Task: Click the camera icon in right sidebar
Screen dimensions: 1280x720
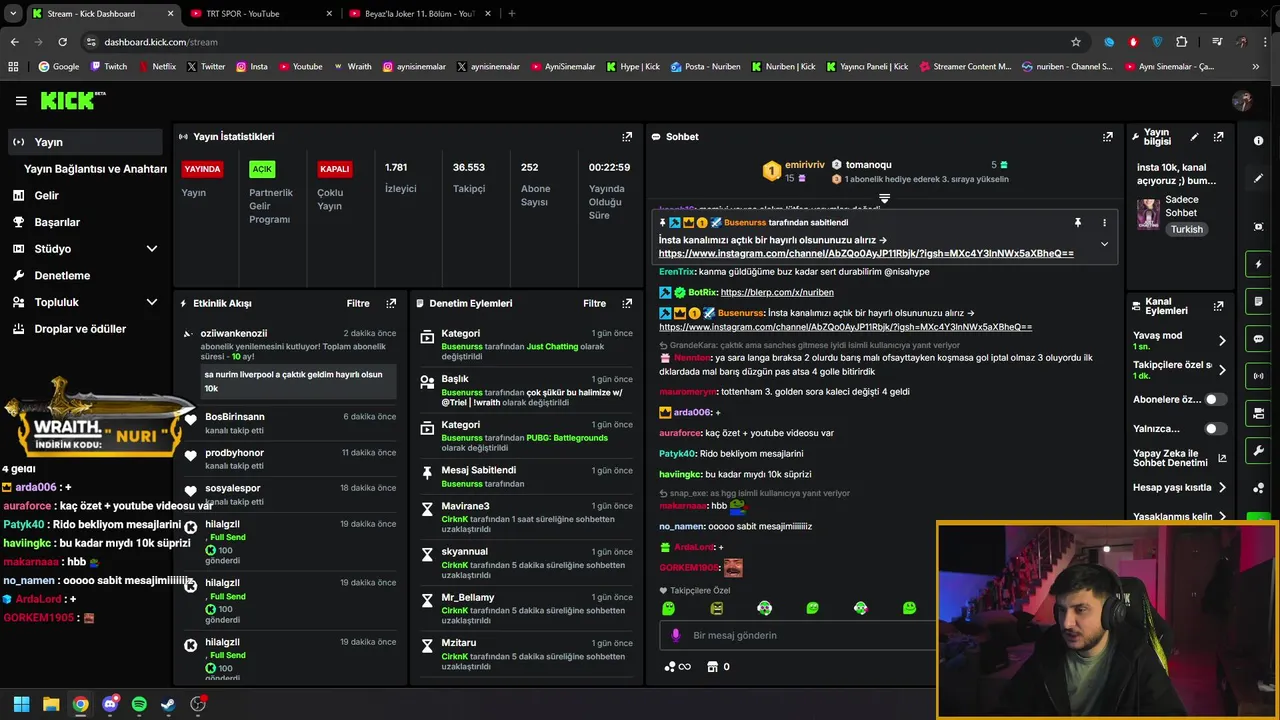Action: (1258, 413)
